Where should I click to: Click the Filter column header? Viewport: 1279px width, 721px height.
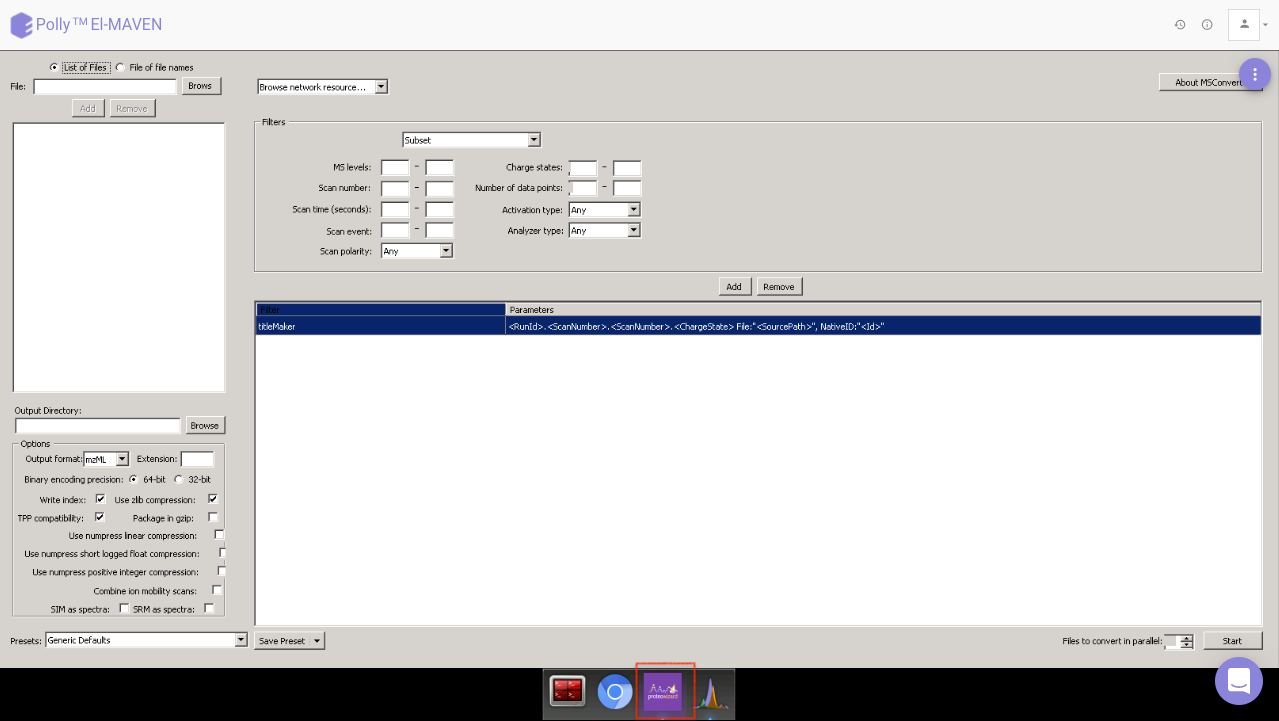click(x=381, y=310)
